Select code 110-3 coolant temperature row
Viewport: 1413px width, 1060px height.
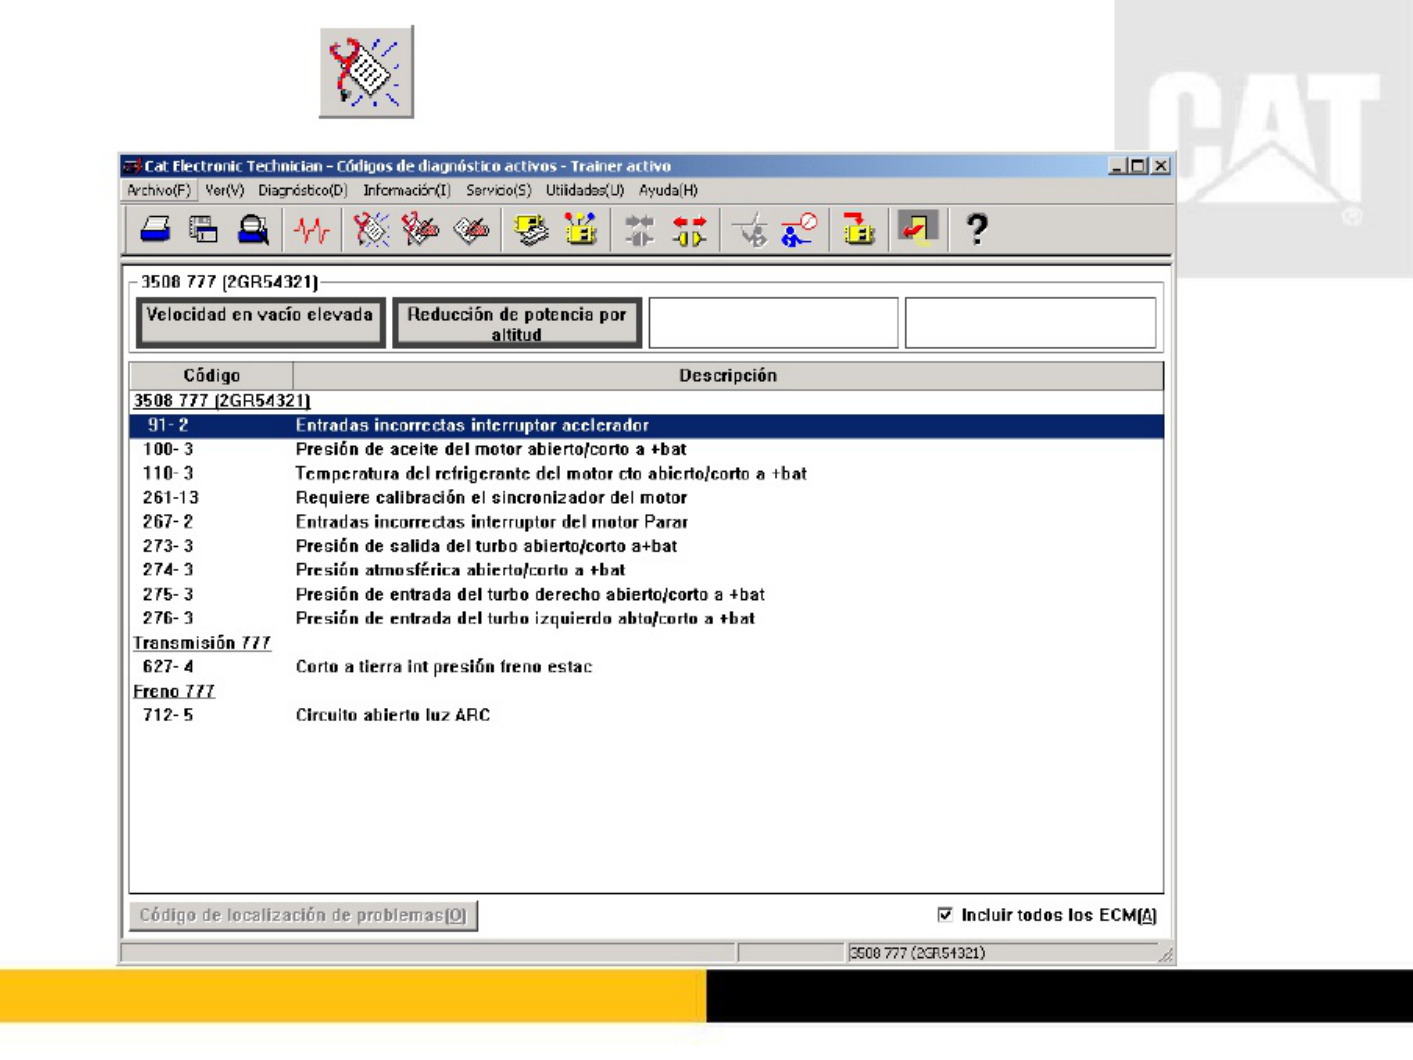(x=646, y=474)
